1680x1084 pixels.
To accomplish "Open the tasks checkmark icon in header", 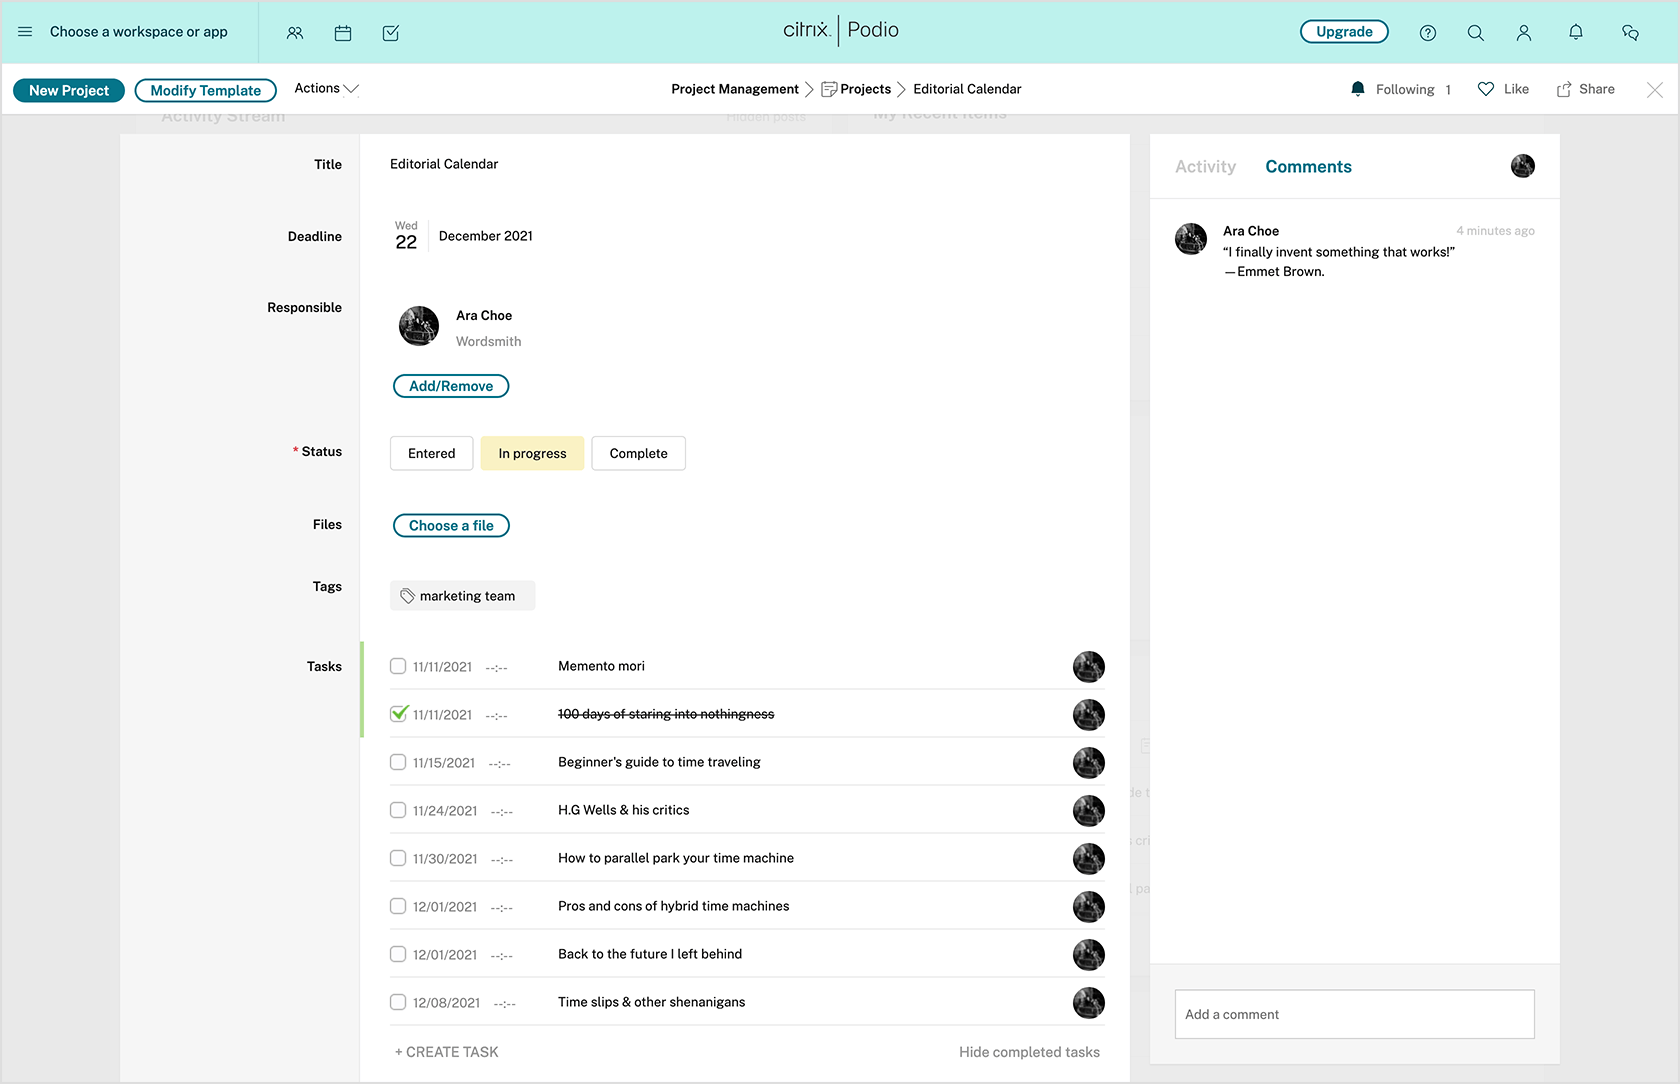I will click(391, 33).
